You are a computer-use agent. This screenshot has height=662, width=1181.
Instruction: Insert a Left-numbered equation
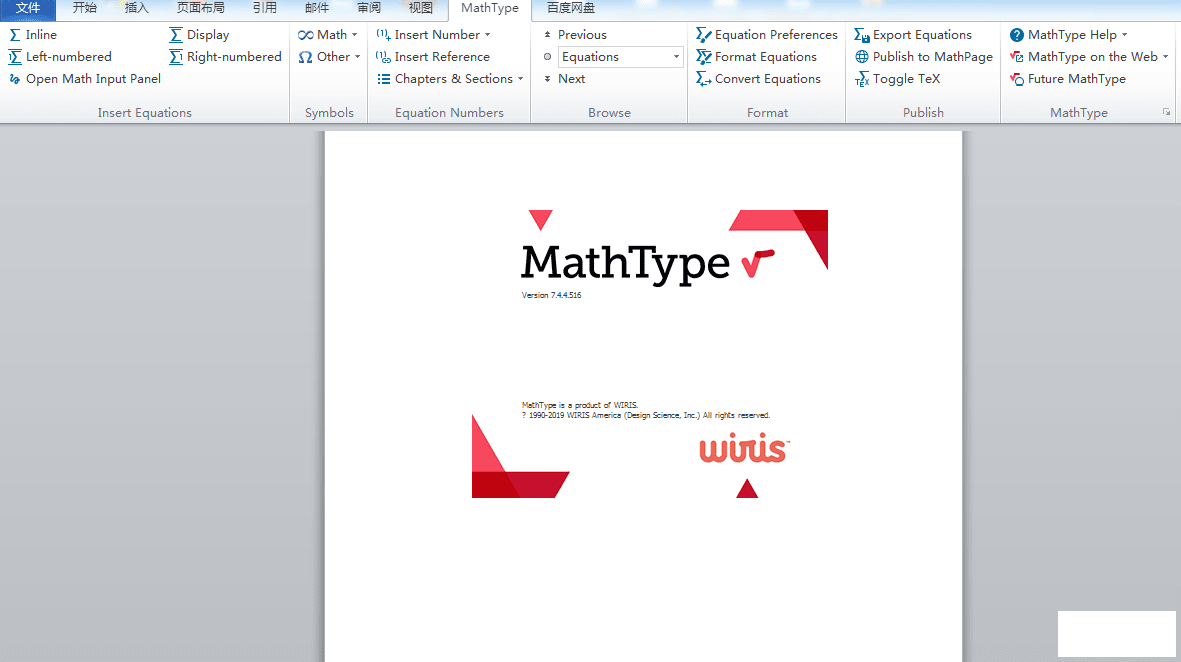(60, 56)
